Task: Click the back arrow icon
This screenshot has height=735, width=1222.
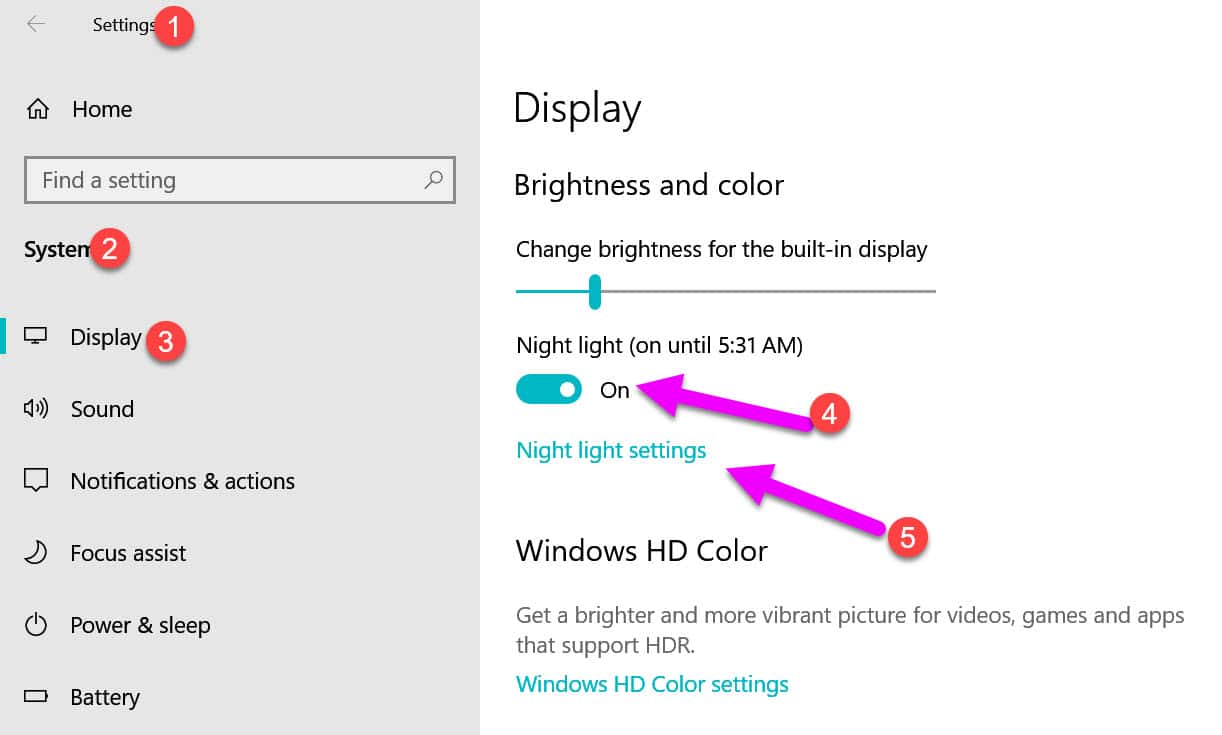Action: [35, 25]
